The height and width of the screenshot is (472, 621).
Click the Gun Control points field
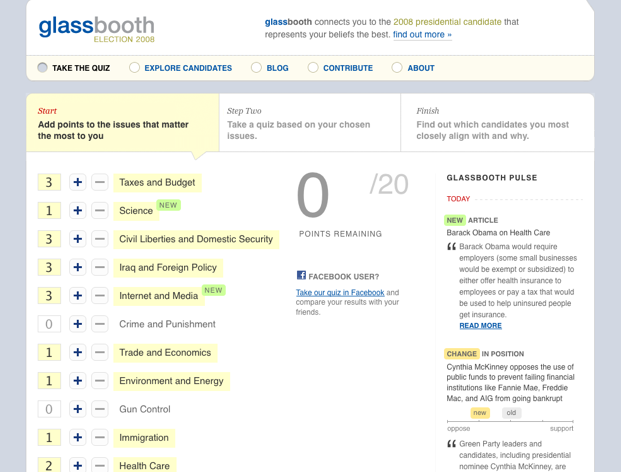pos(49,409)
